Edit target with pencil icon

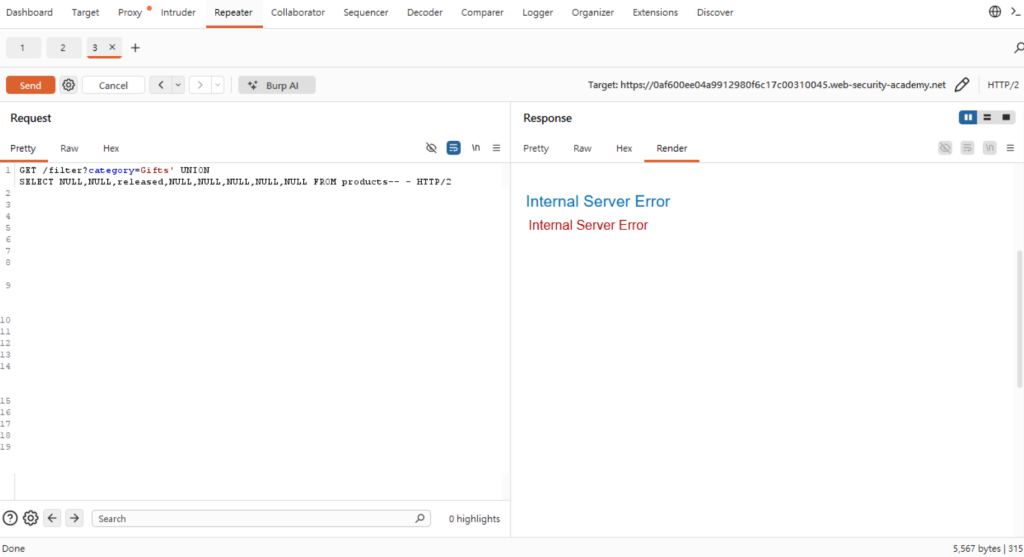(961, 85)
